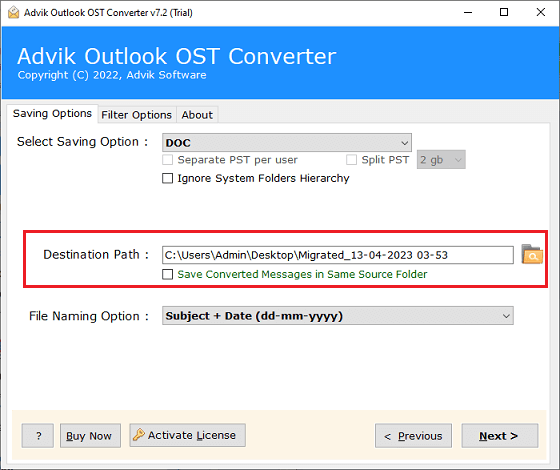Expand the File Naming Option dropdown

[338, 315]
